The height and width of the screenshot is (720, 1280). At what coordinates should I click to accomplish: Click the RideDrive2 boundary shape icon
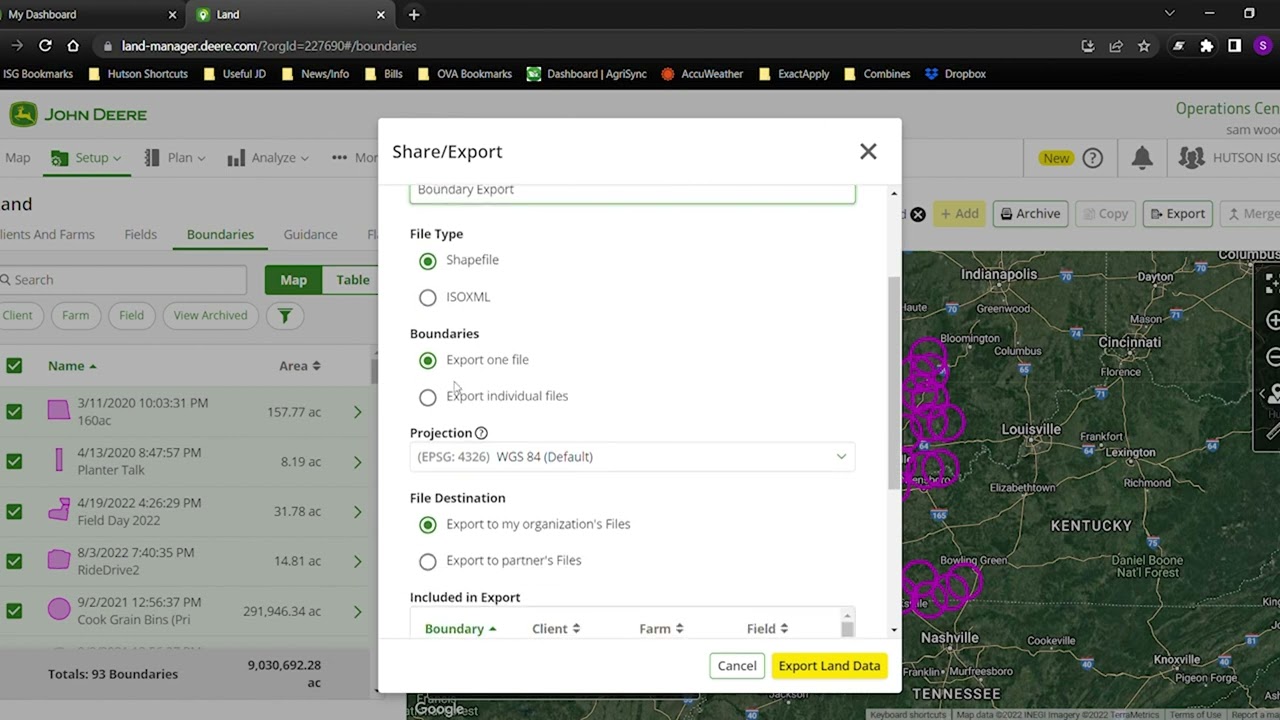coord(59,560)
